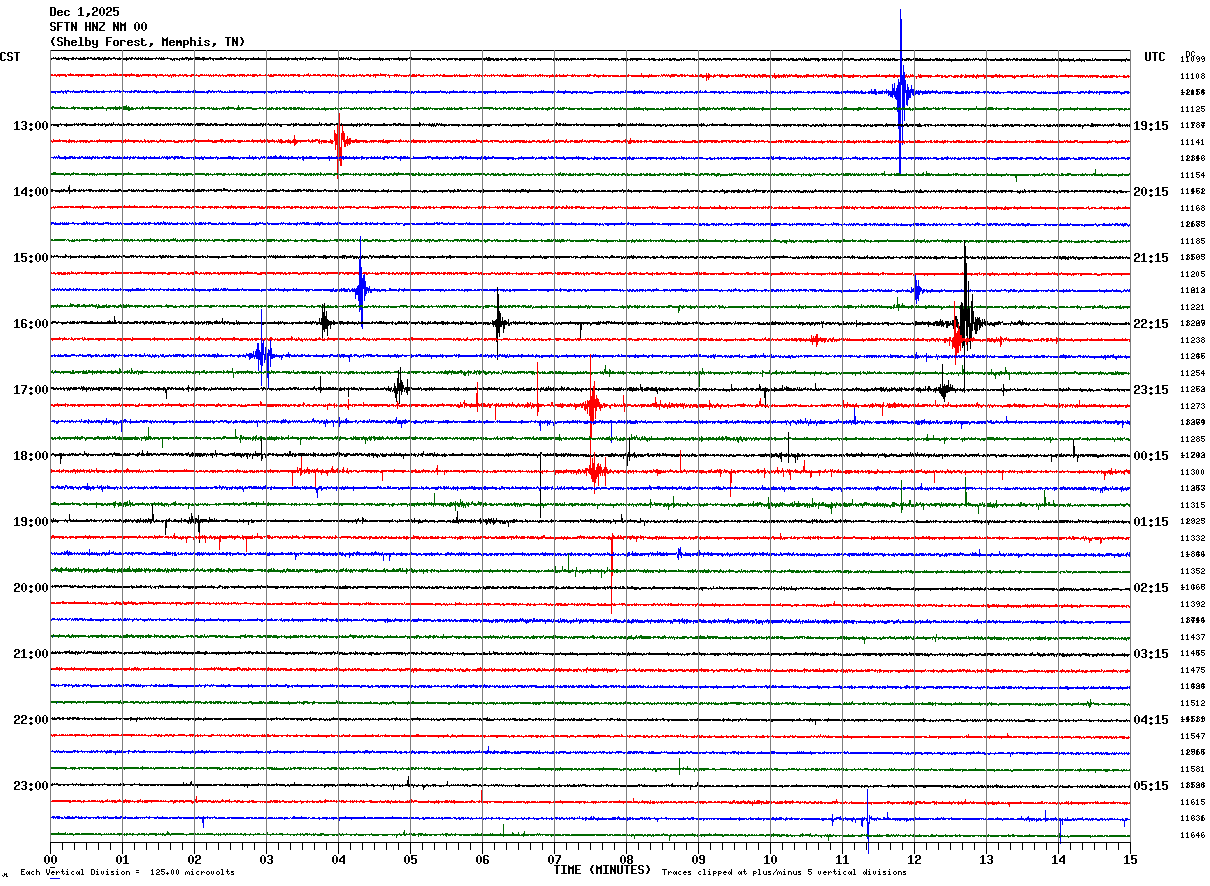Click the DC offset value 11238

(x=1192, y=340)
